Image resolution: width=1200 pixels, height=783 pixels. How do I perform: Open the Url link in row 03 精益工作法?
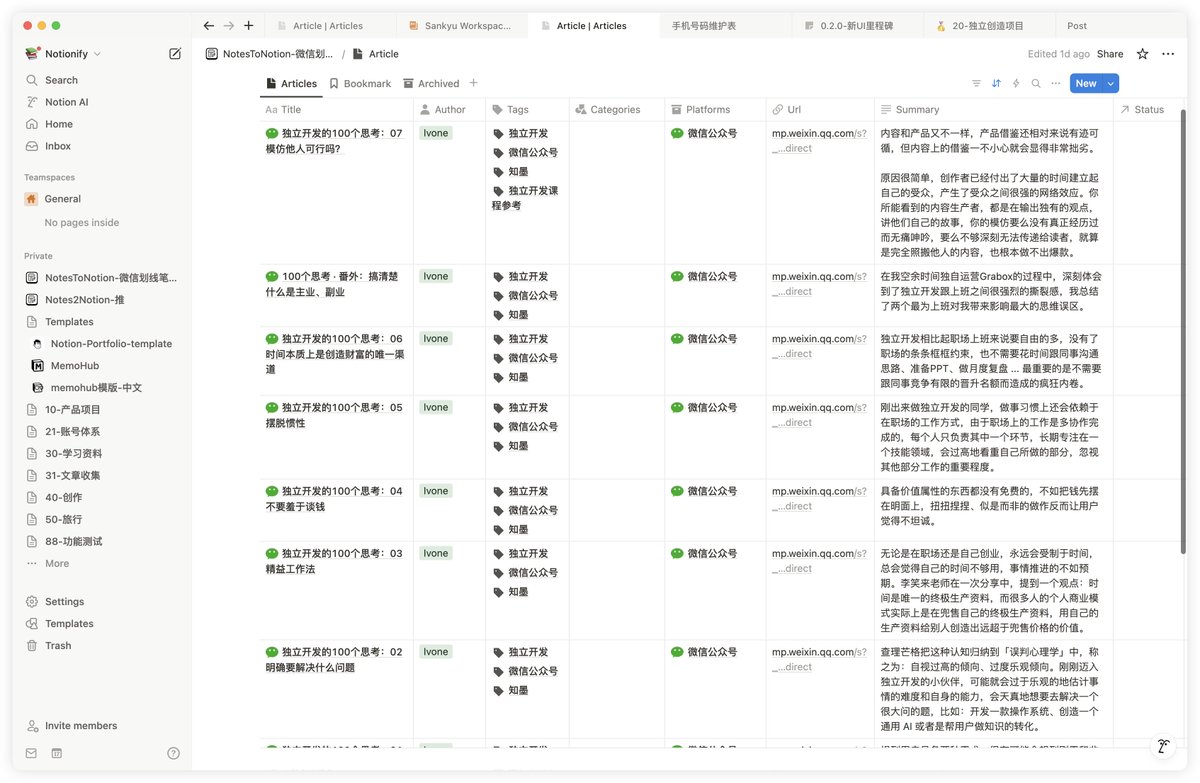818,561
